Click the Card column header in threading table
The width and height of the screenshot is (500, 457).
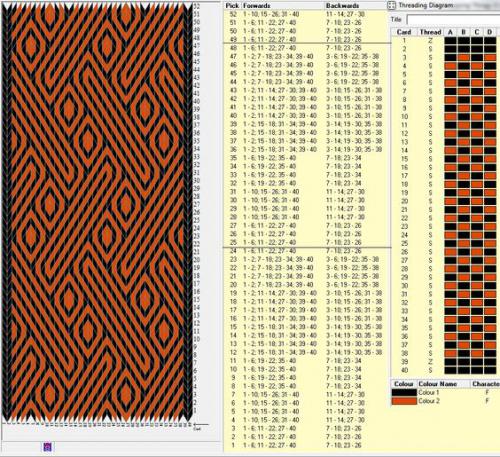click(404, 32)
